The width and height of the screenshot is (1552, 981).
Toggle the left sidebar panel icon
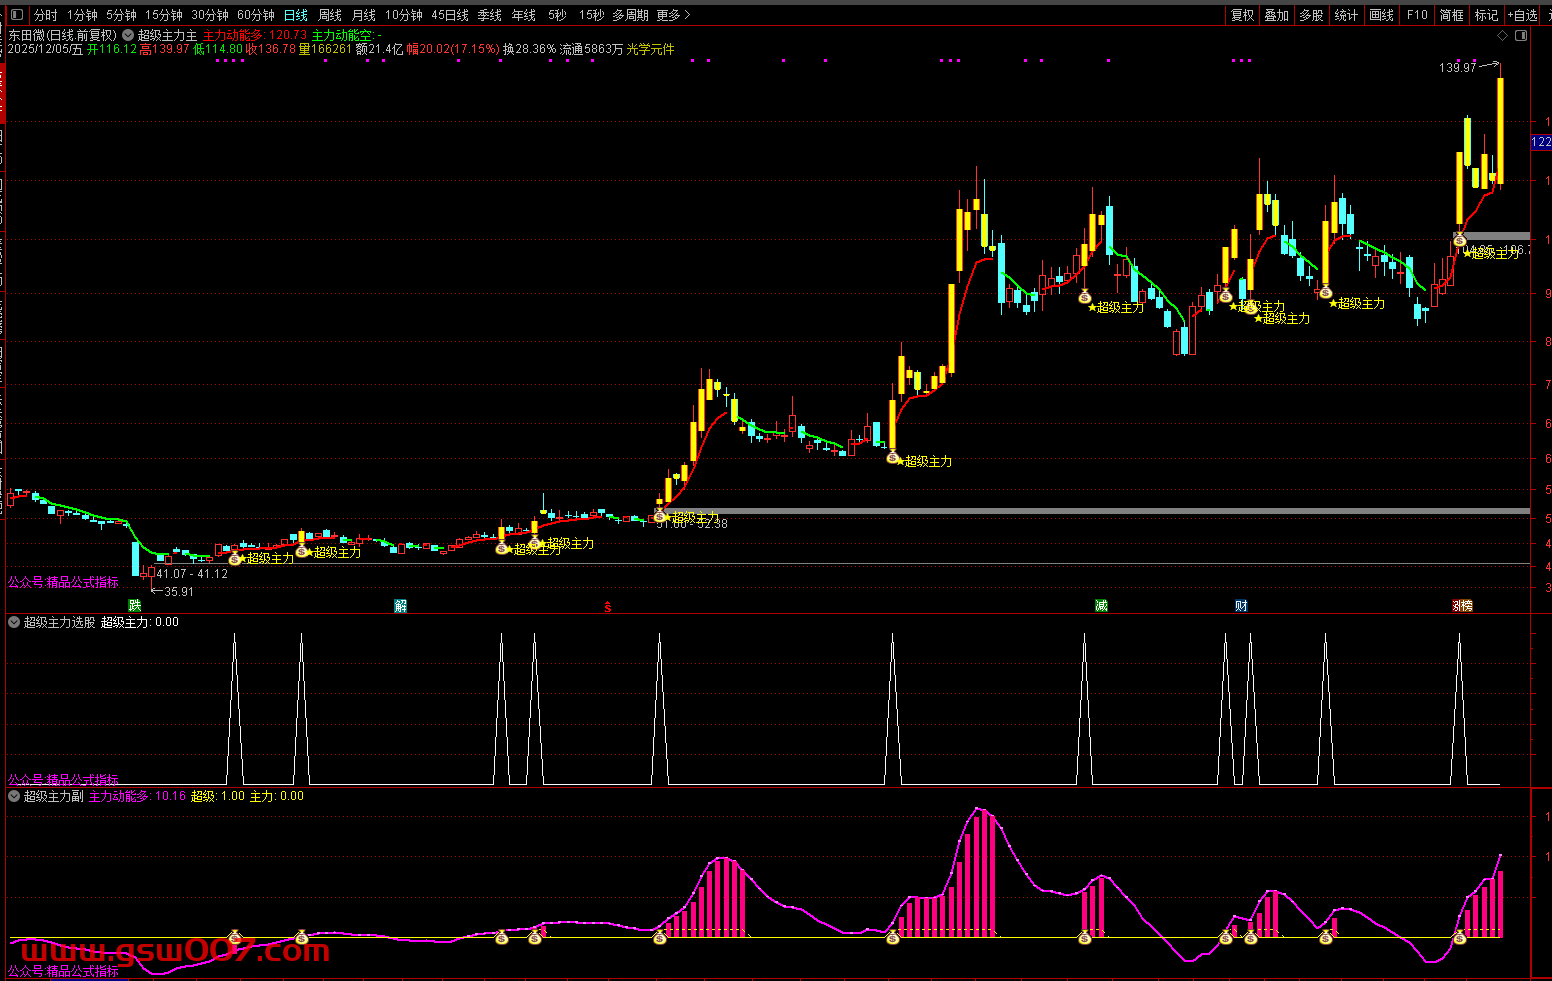coord(16,15)
